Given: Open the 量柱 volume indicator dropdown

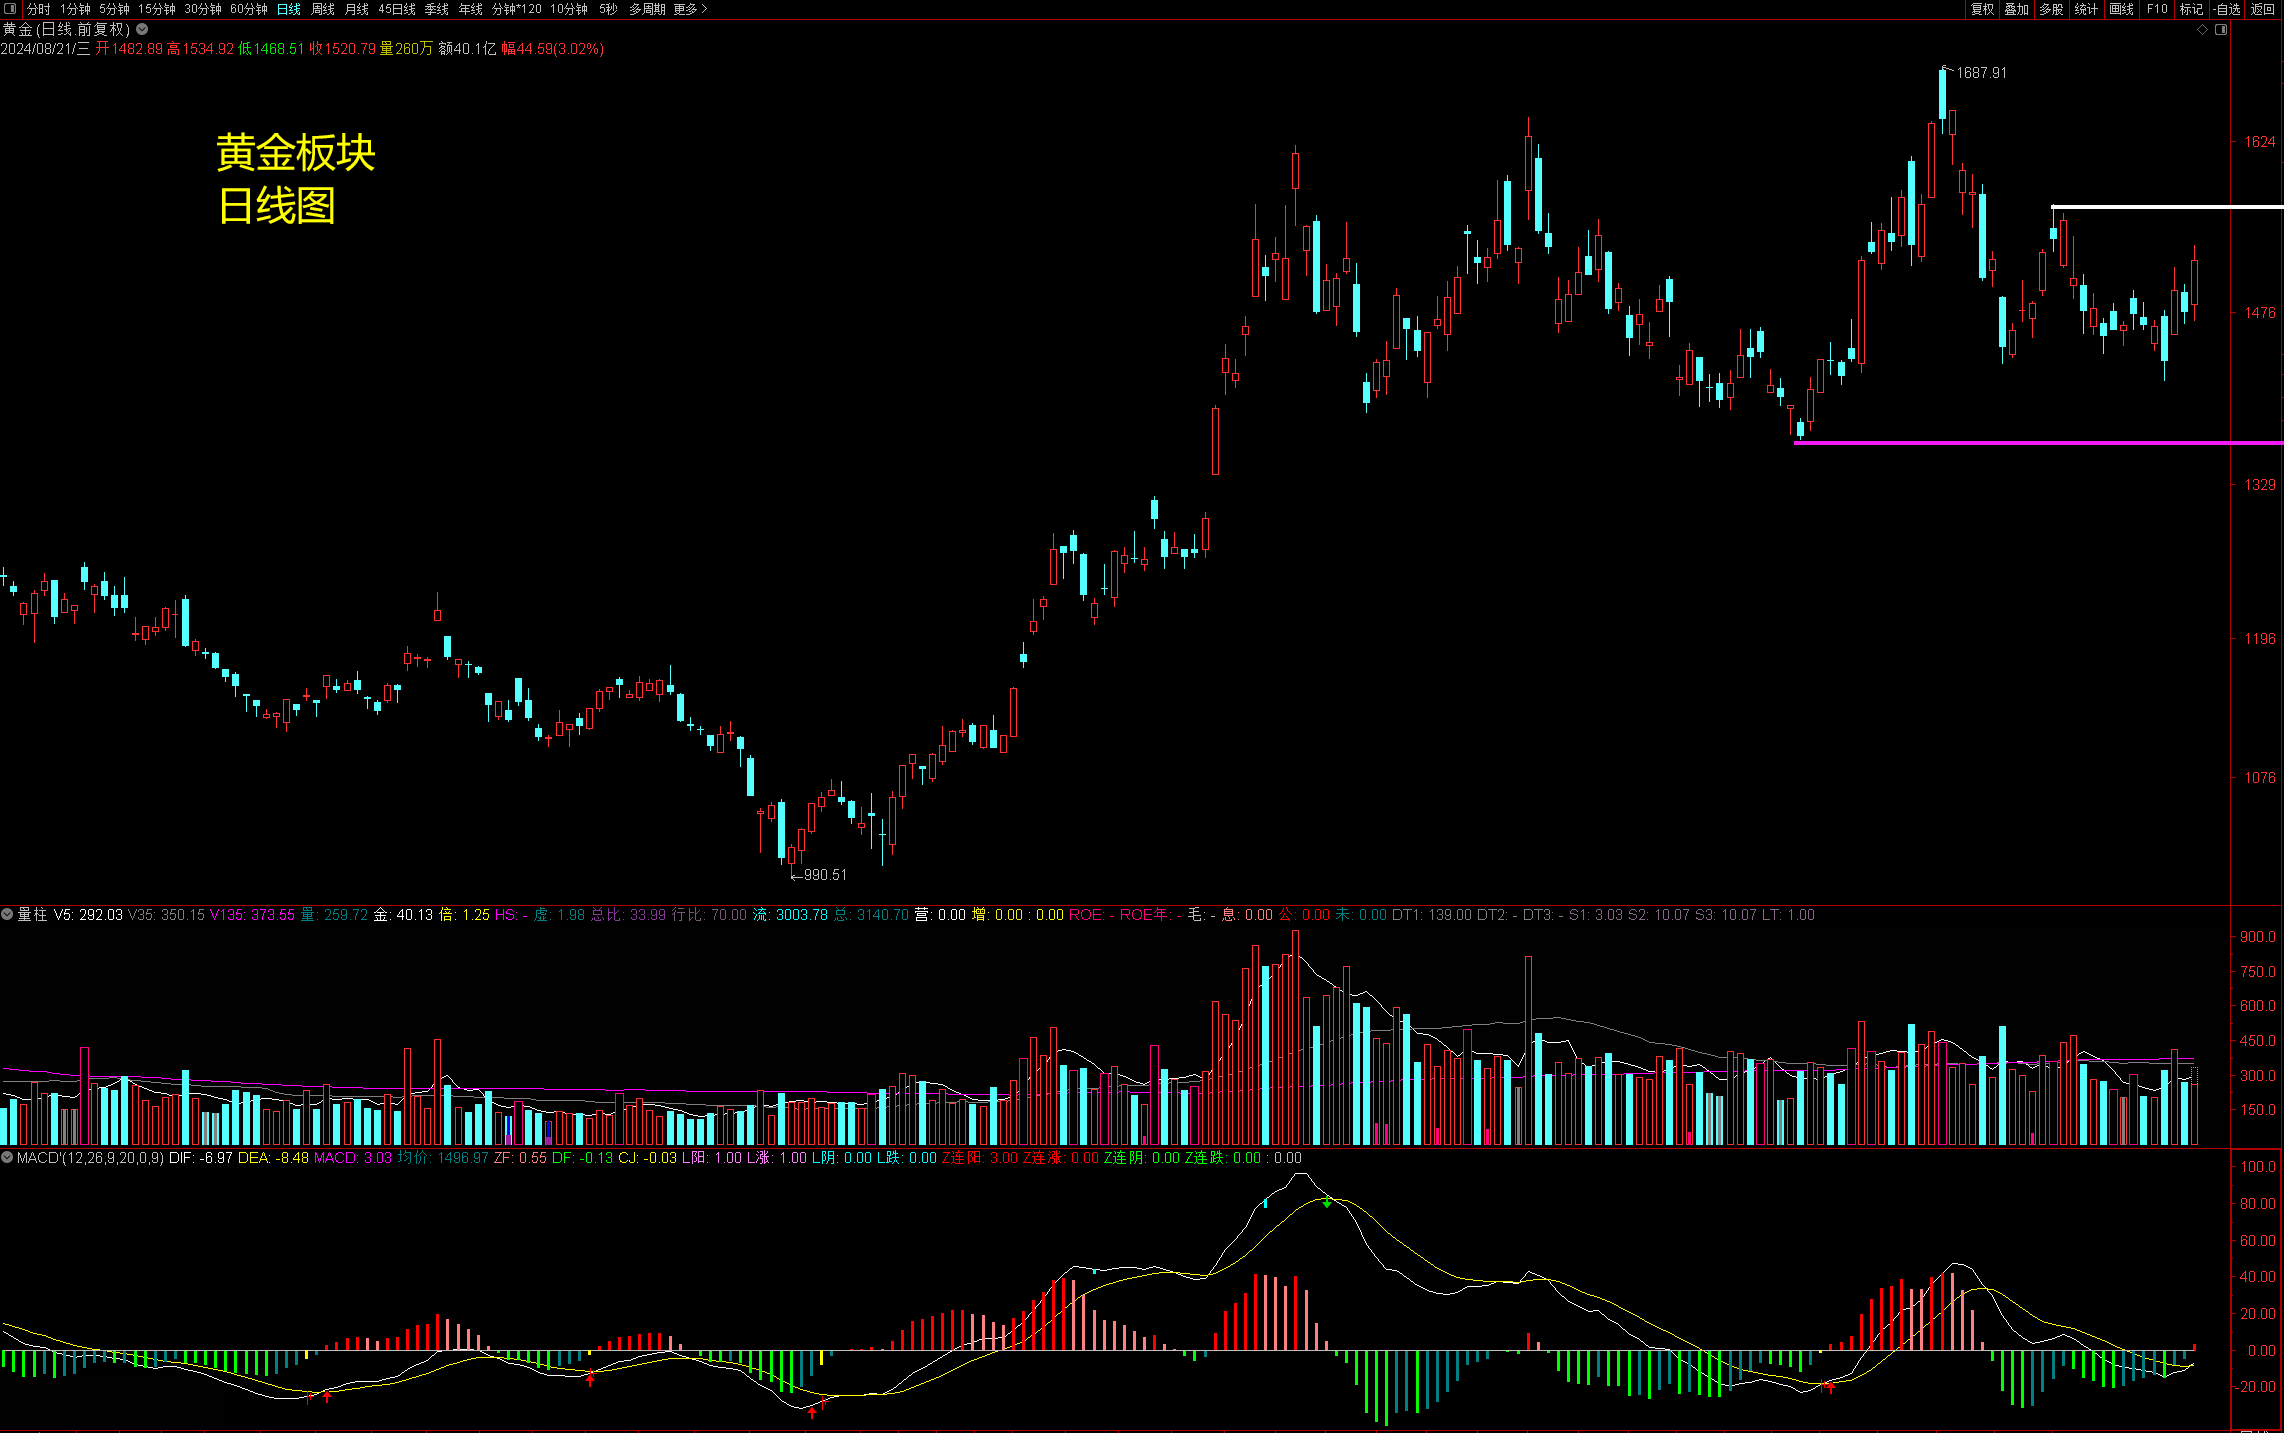Looking at the screenshot, I should coord(7,914).
